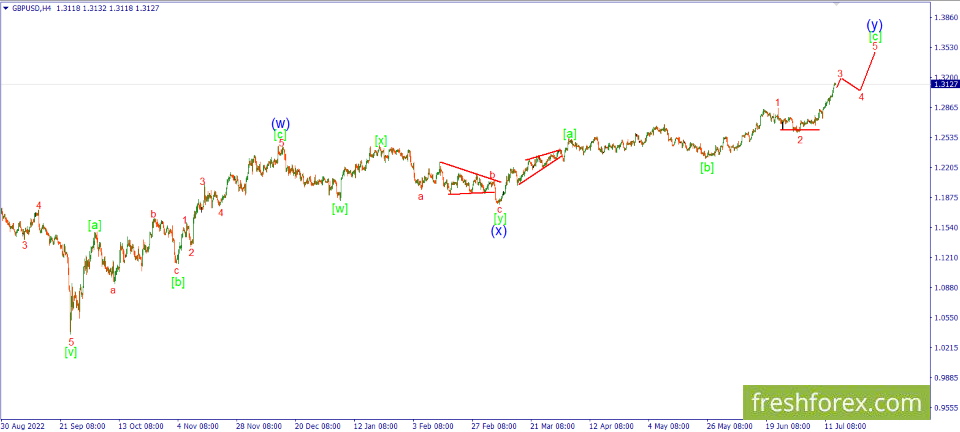960x432 pixels.
Task: Select the green [w] wave label
Action: click(340, 209)
